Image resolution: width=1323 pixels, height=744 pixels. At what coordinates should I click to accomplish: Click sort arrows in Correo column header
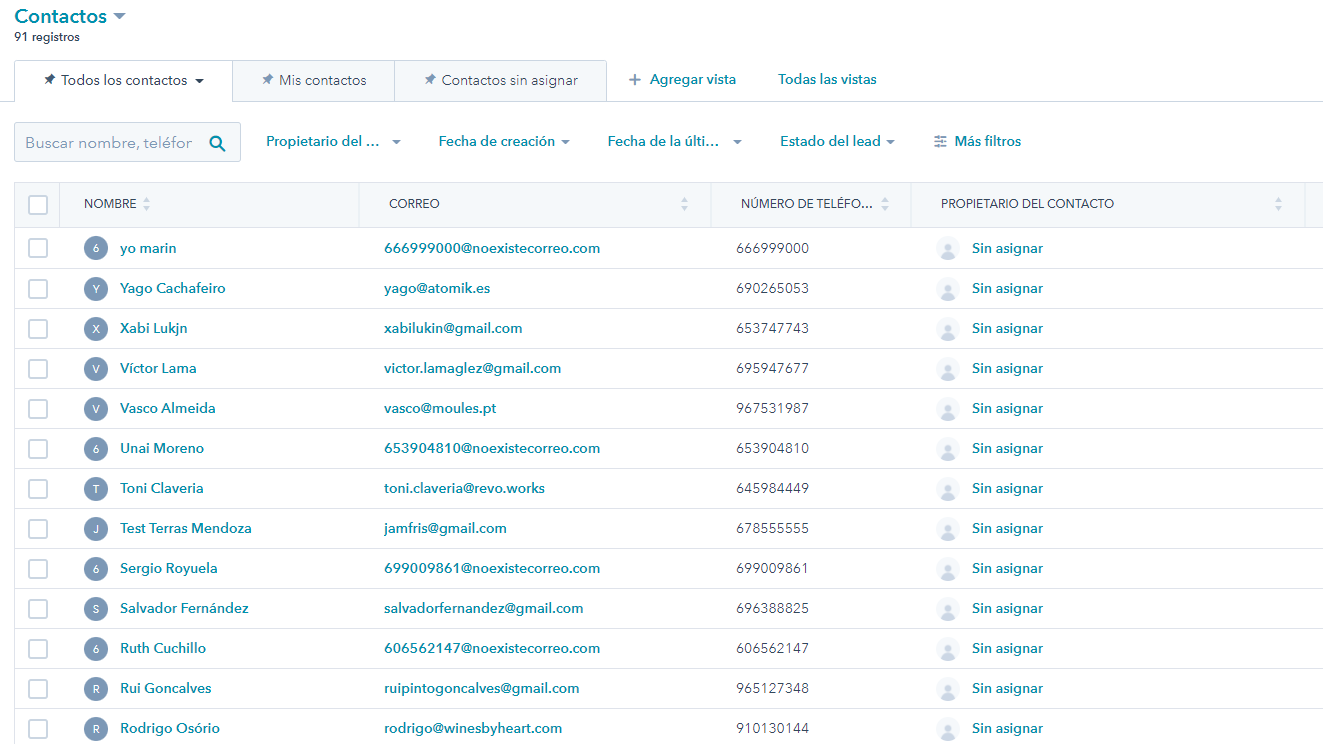684,204
